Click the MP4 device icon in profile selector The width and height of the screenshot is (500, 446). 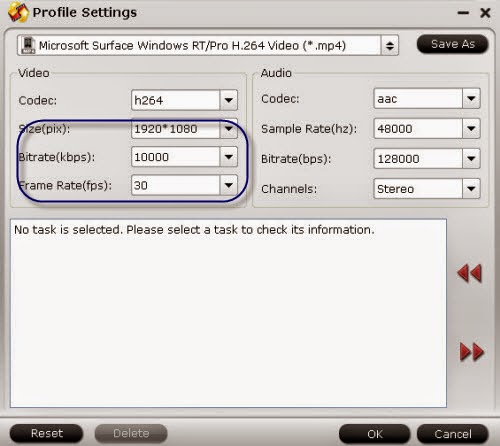pyautogui.click(x=28, y=45)
